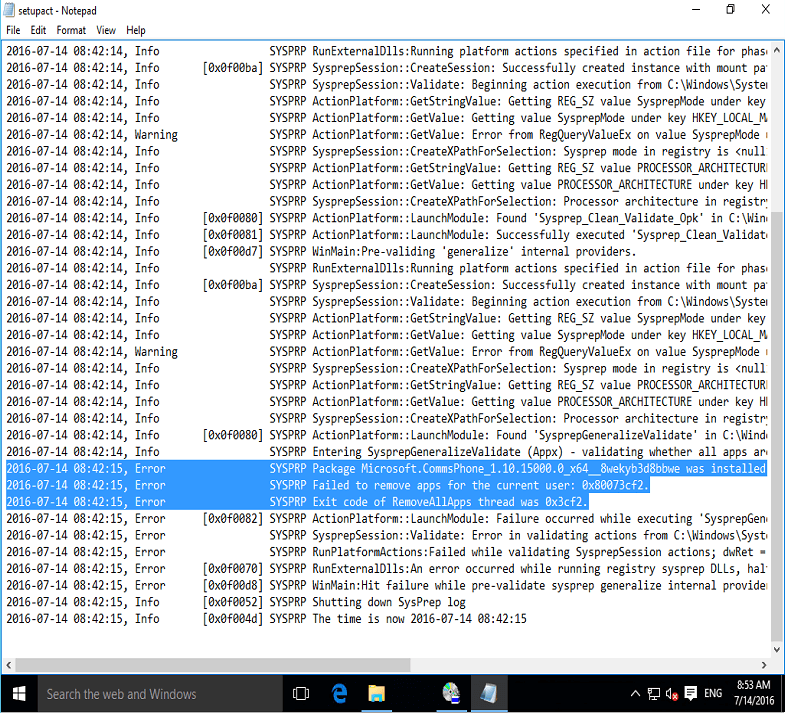The image size is (785, 713).
Task: Click 'SysprepSession::Validate: Error in validating' line
Action: point(386,535)
